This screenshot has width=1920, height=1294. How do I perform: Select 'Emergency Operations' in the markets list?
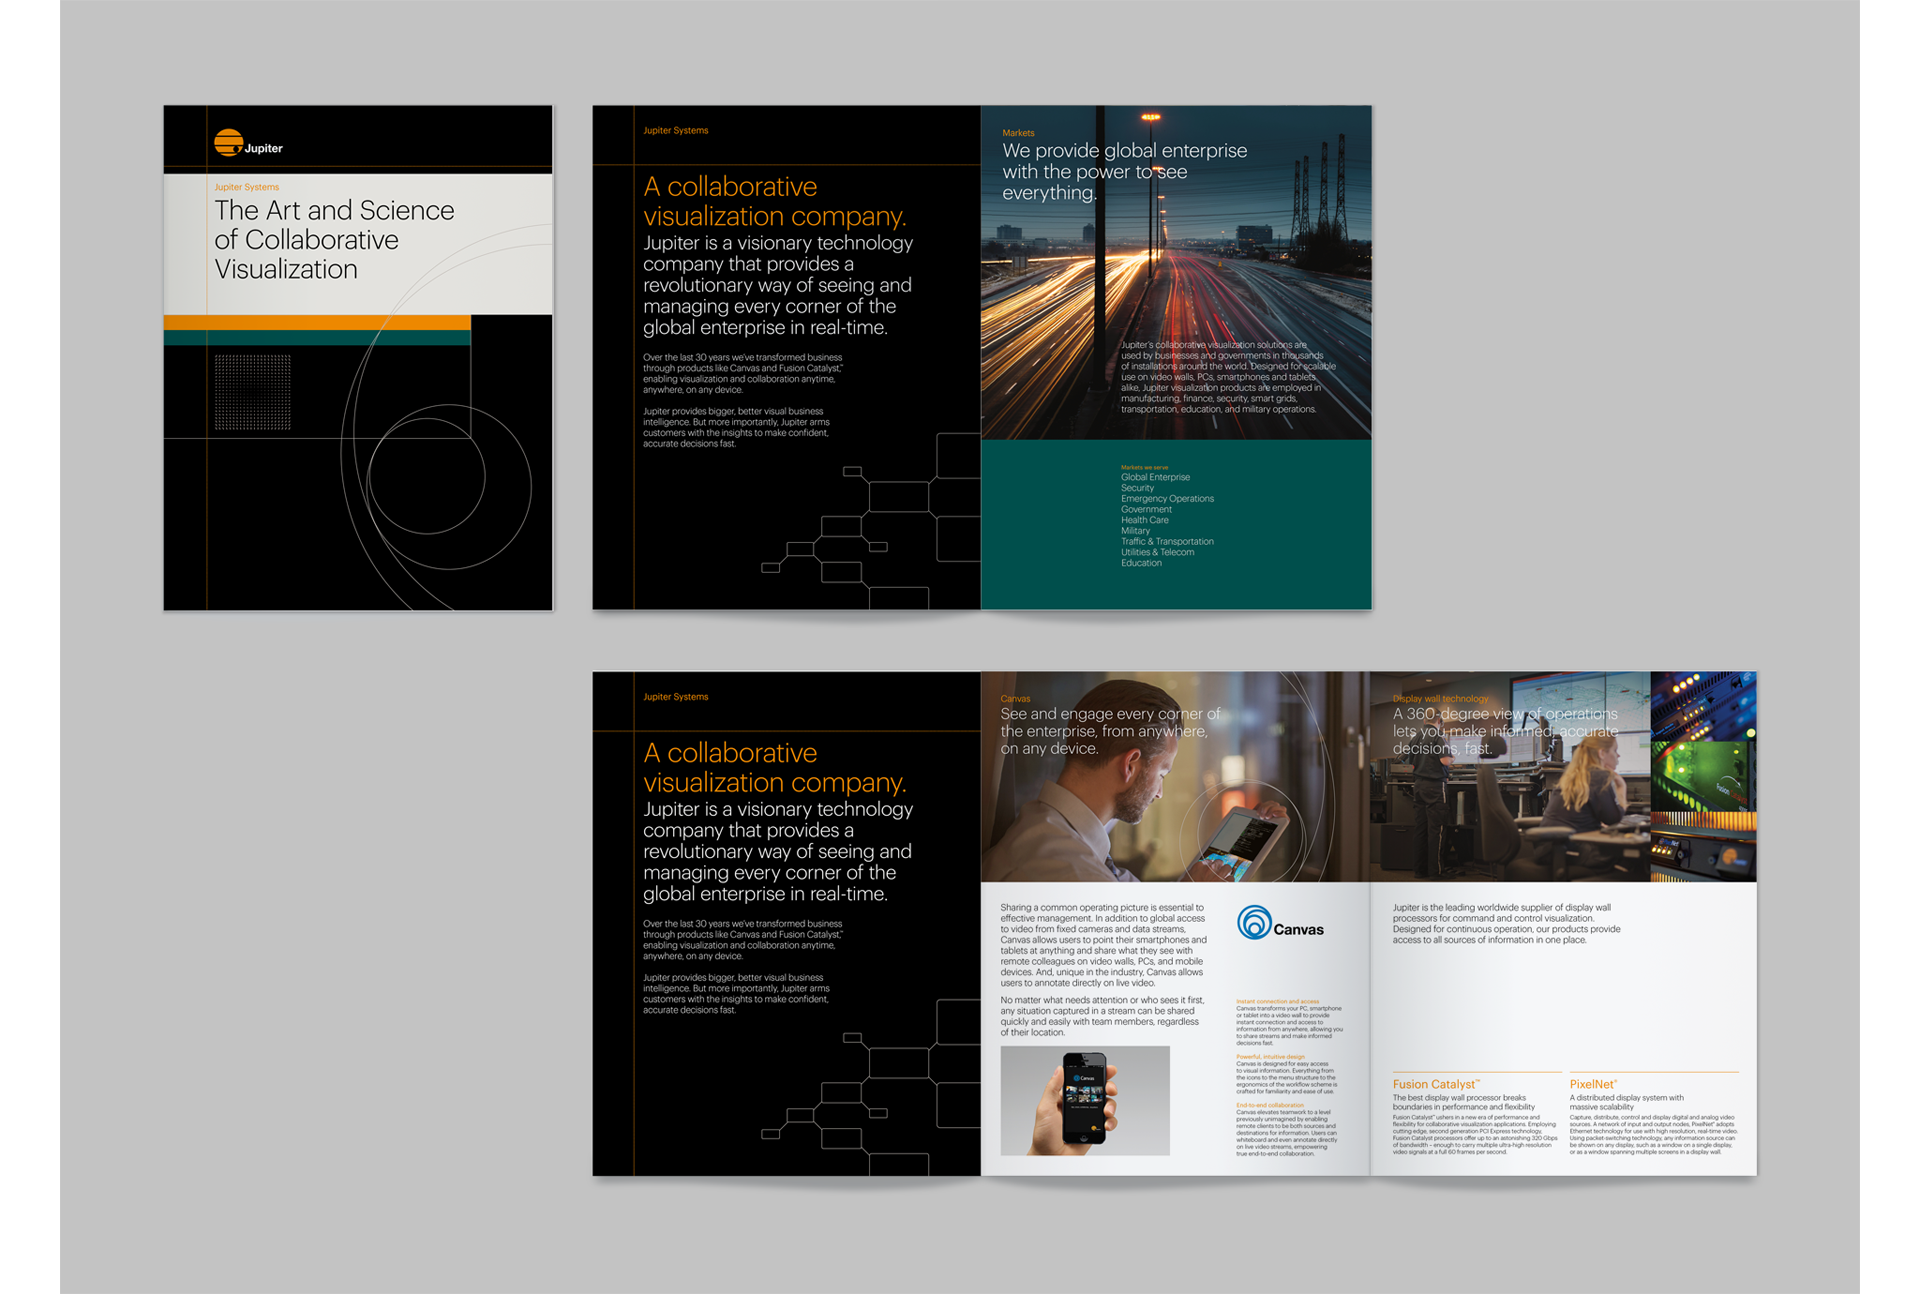1167,499
